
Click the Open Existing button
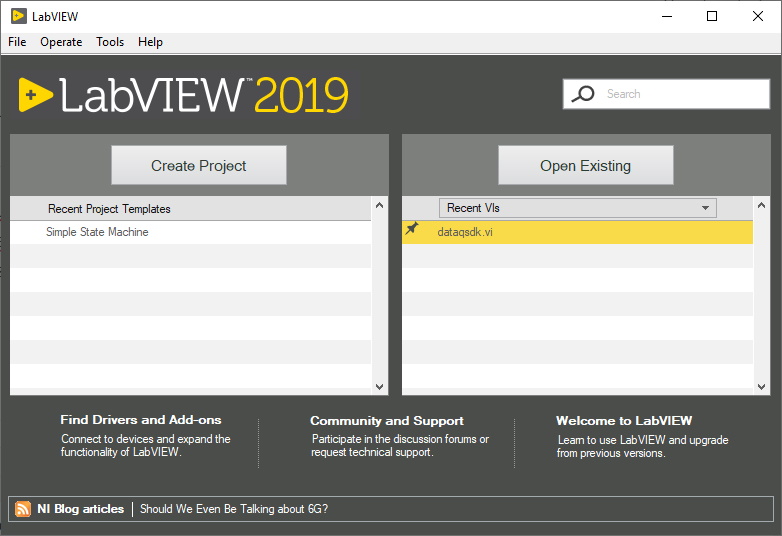586,166
